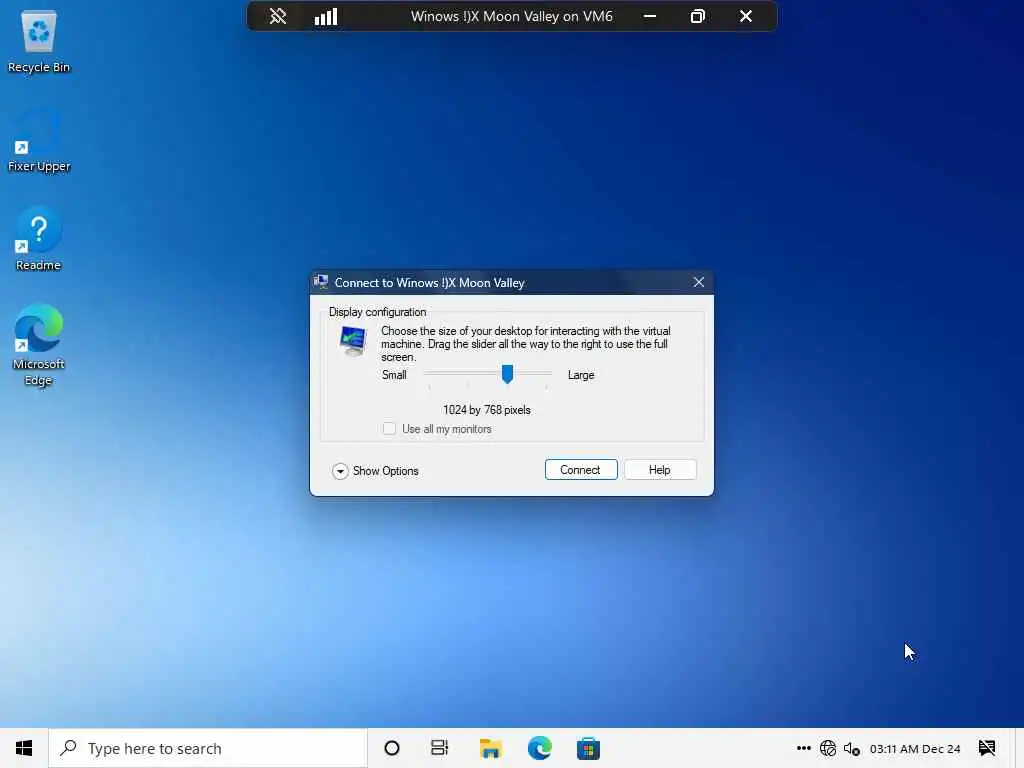1024x768 pixels.
Task: Click the volume speaker tray icon
Action: pyautogui.click(x=851, y=748)
